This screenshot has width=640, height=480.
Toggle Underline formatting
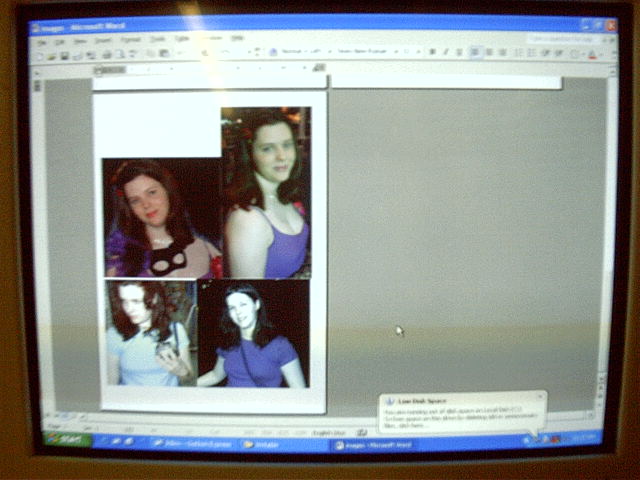[459, 52]
